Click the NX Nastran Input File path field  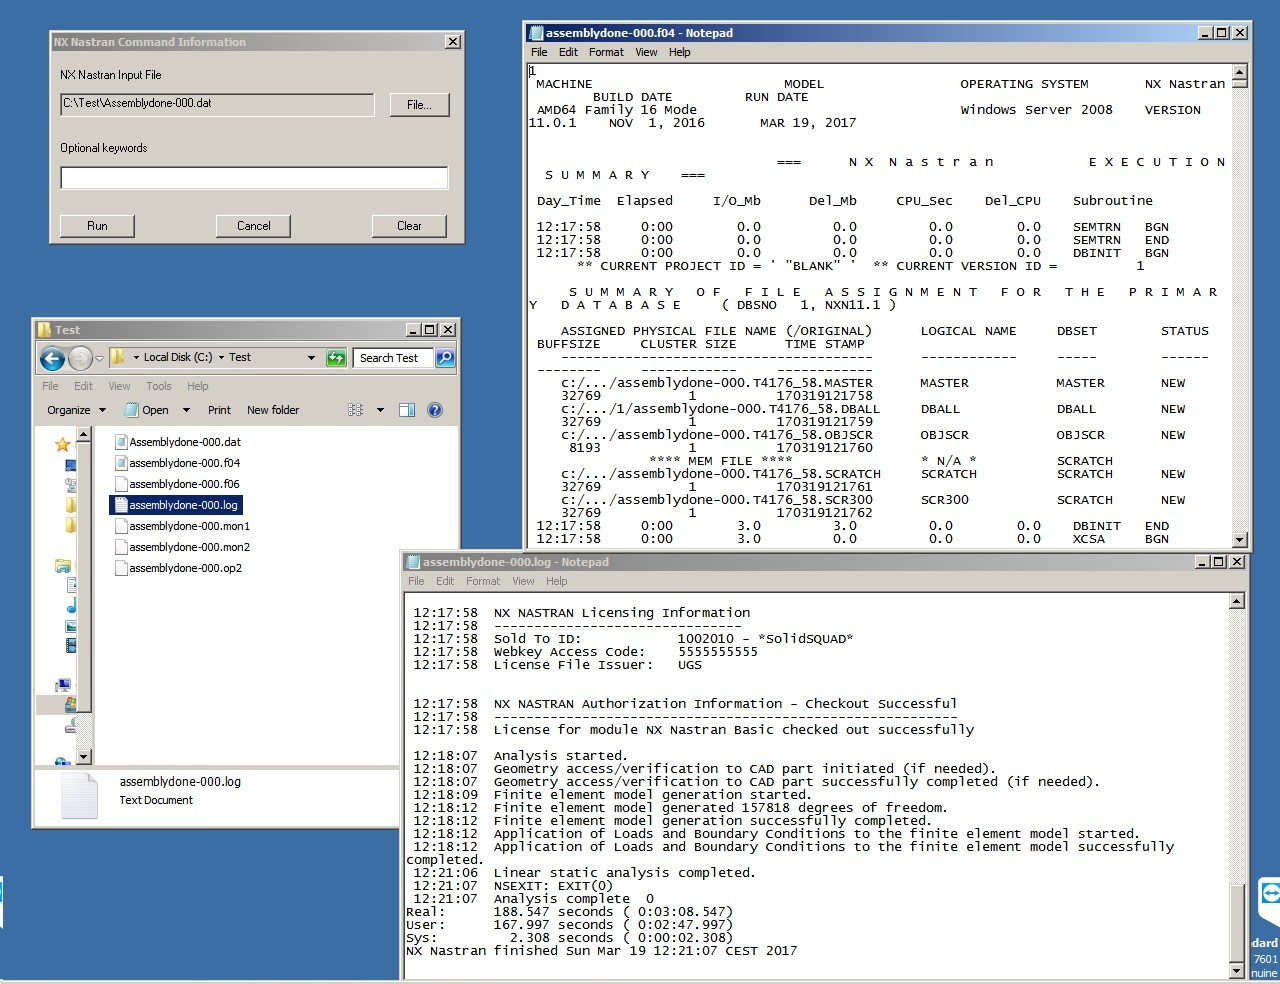click(217, 104)
